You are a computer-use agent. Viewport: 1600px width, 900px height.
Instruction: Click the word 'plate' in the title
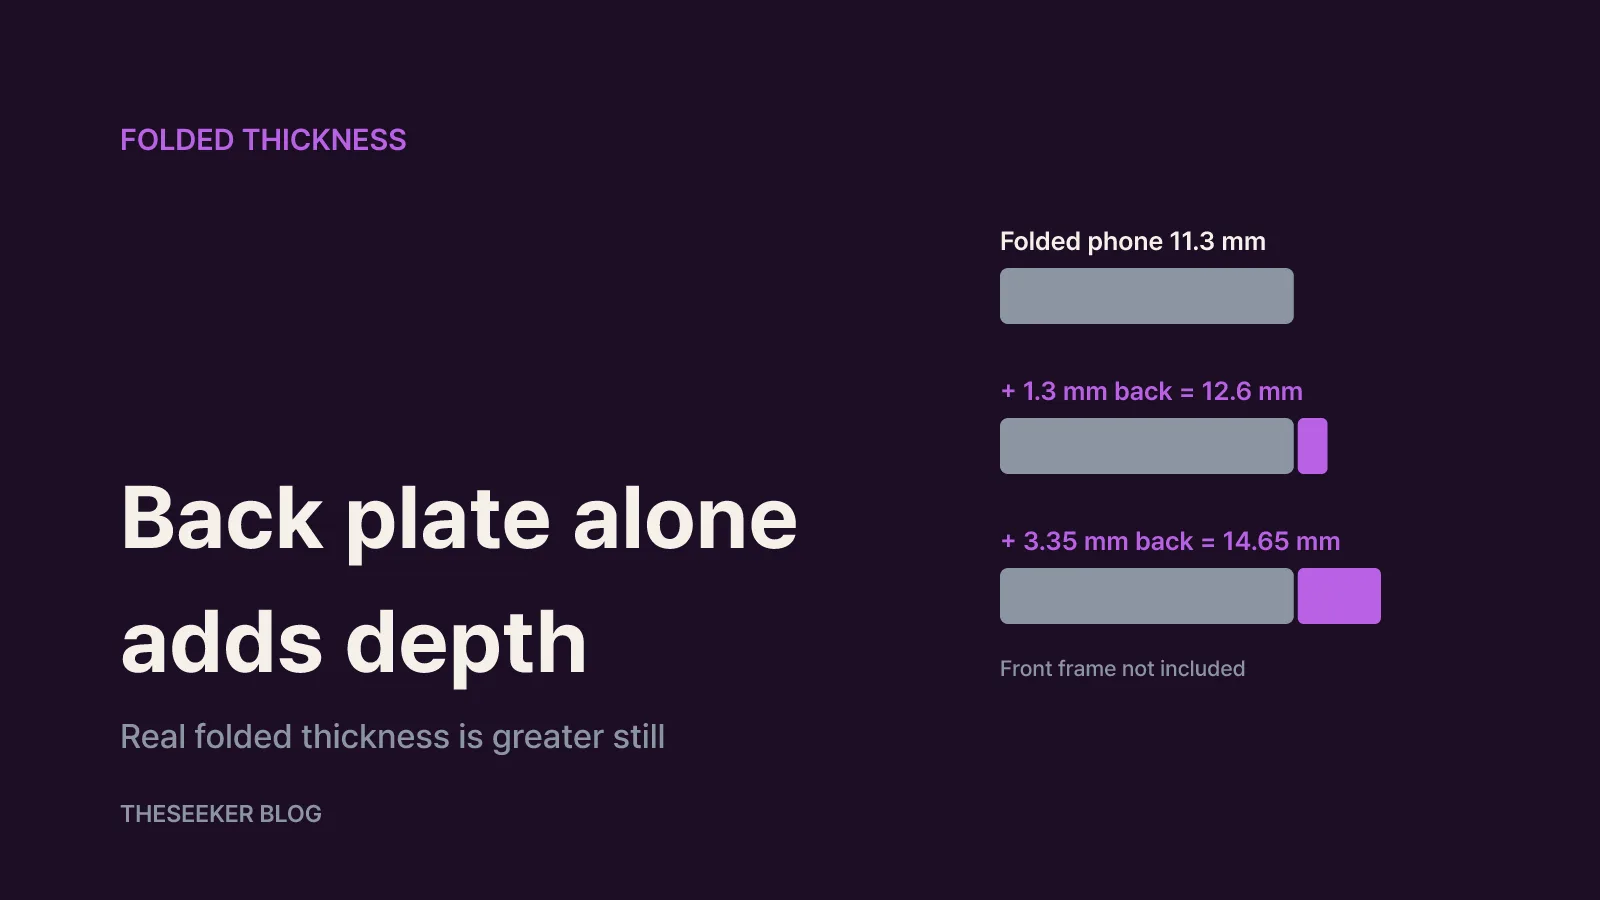[448, 521]
